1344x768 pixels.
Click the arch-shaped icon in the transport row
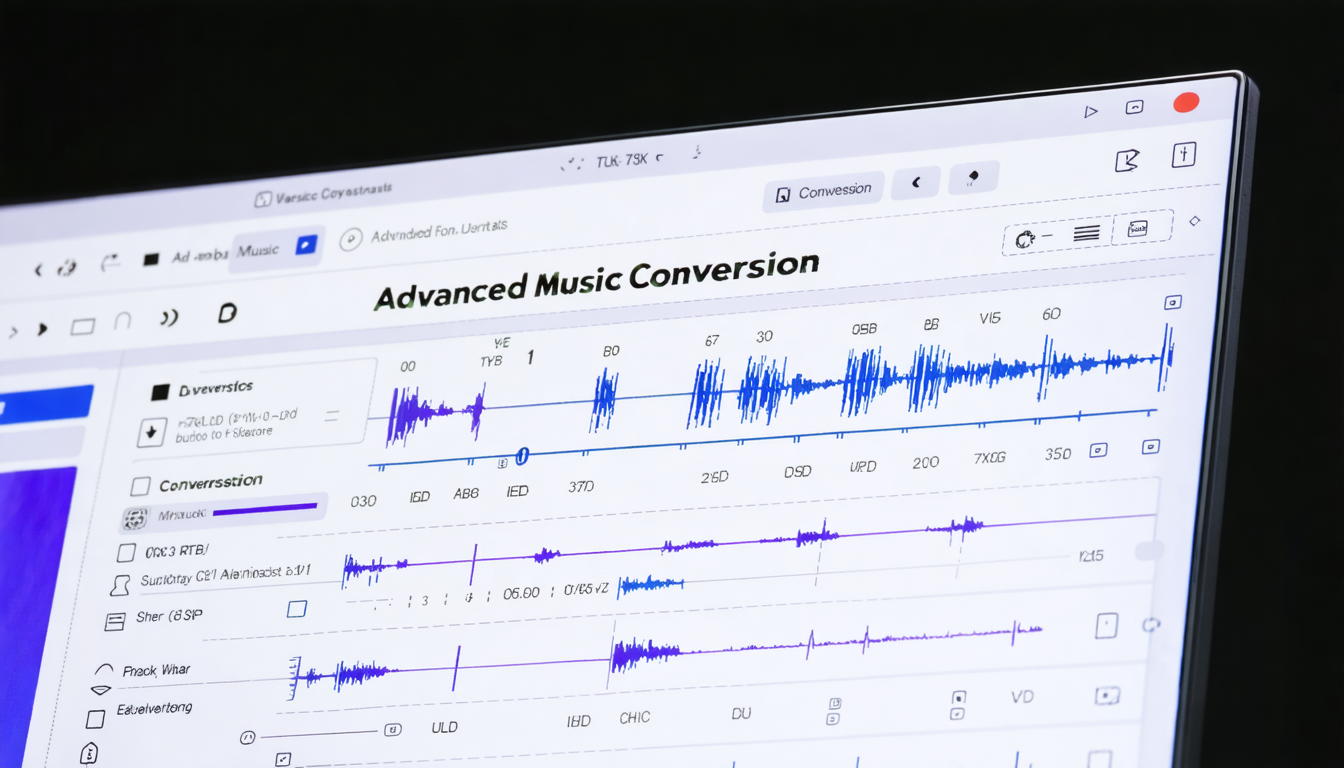click(123, 321)
